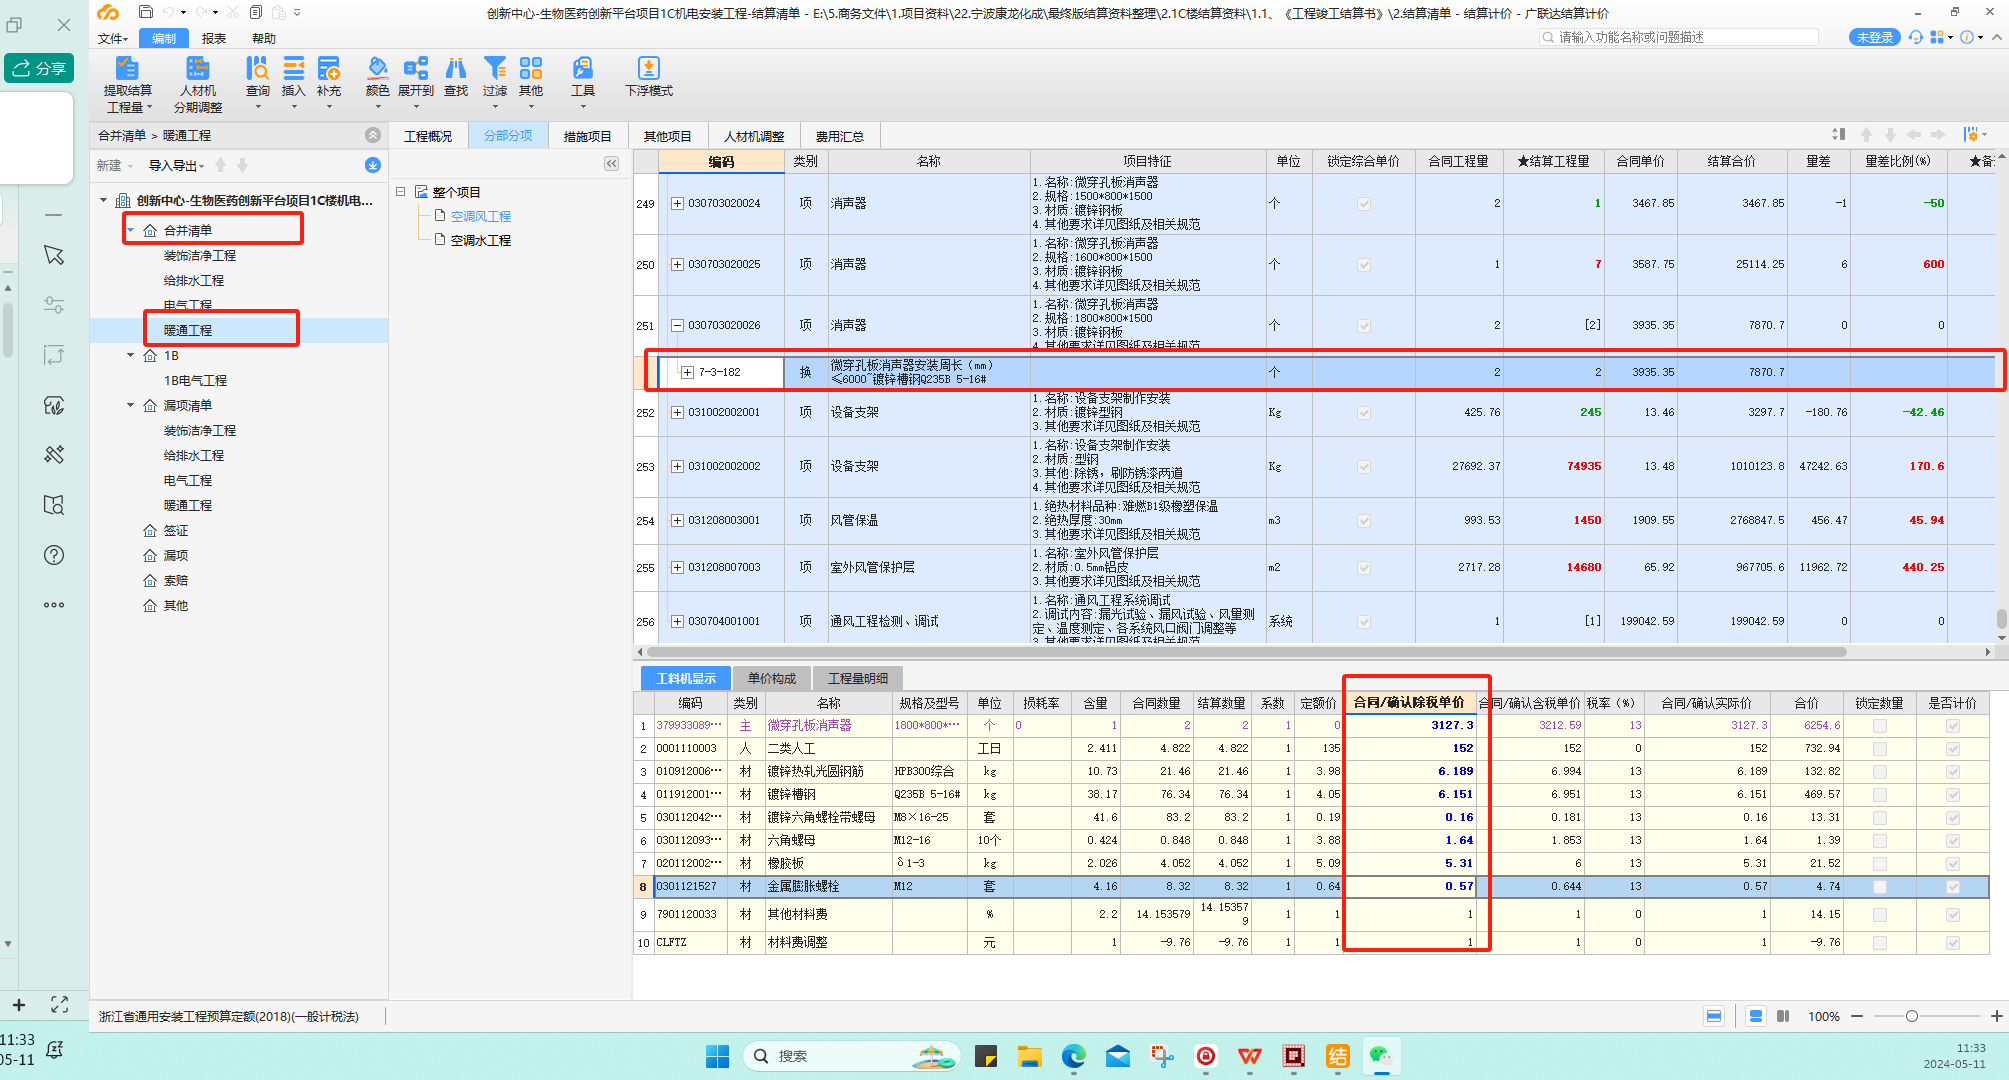Click the zoom plus button
The image size is (2009, 1080).
1996,1016
